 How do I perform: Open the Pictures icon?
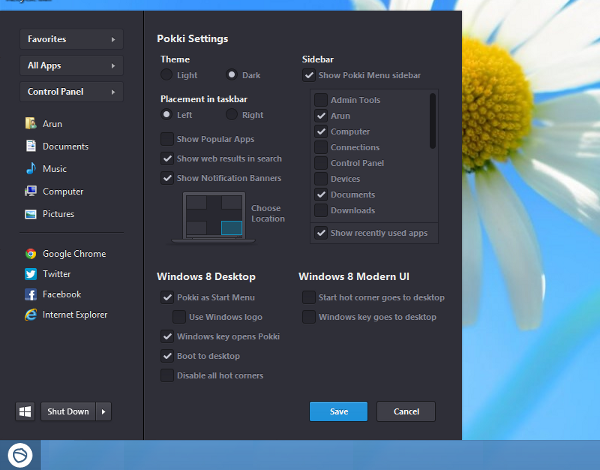pos(31,214)
